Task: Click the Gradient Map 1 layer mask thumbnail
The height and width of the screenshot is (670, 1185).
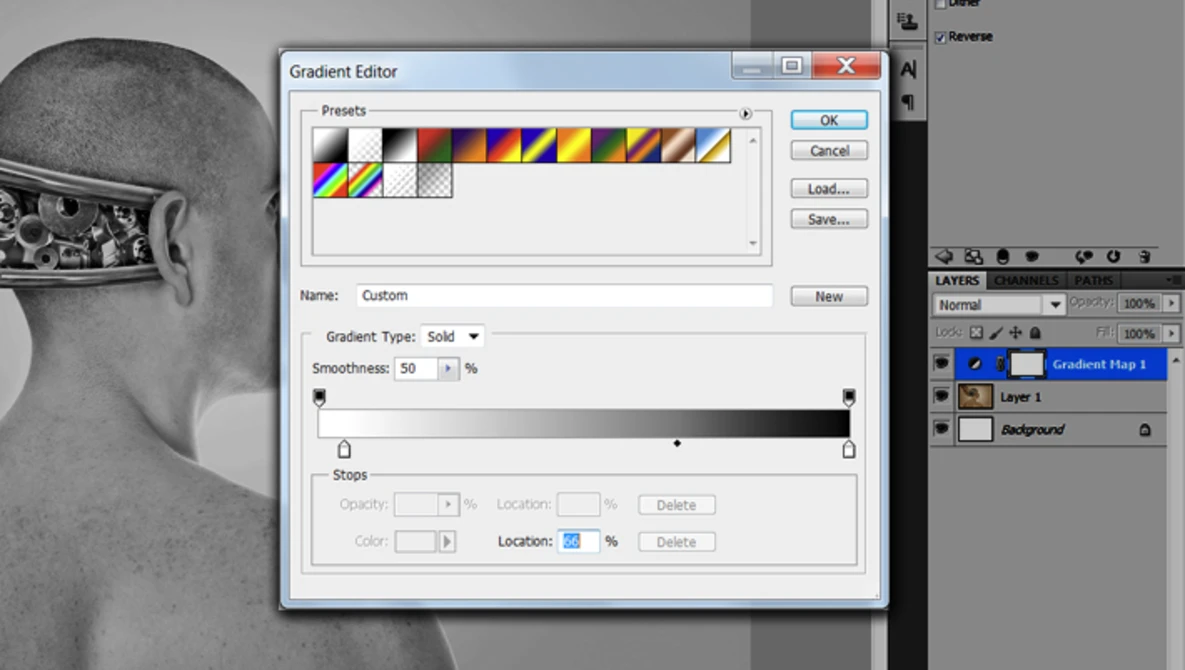Action: 1027,364
